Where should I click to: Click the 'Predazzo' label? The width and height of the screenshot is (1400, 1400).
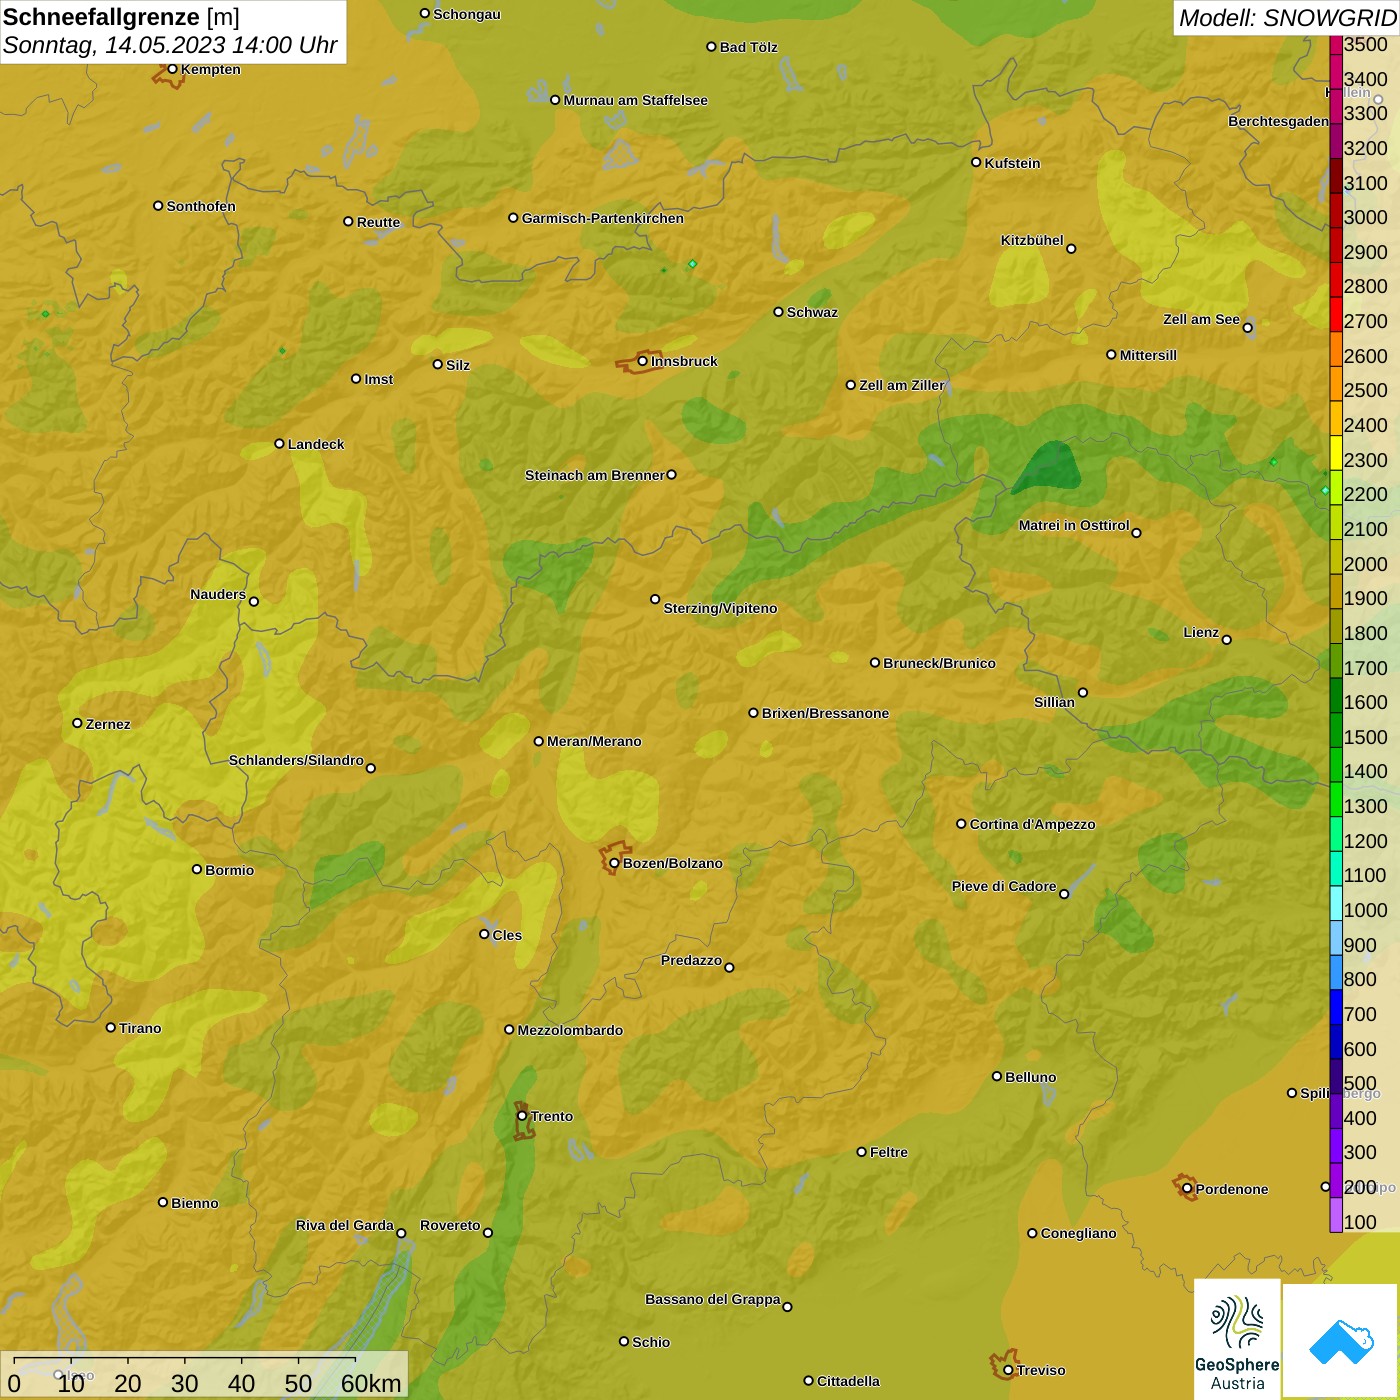click(691, 960)
